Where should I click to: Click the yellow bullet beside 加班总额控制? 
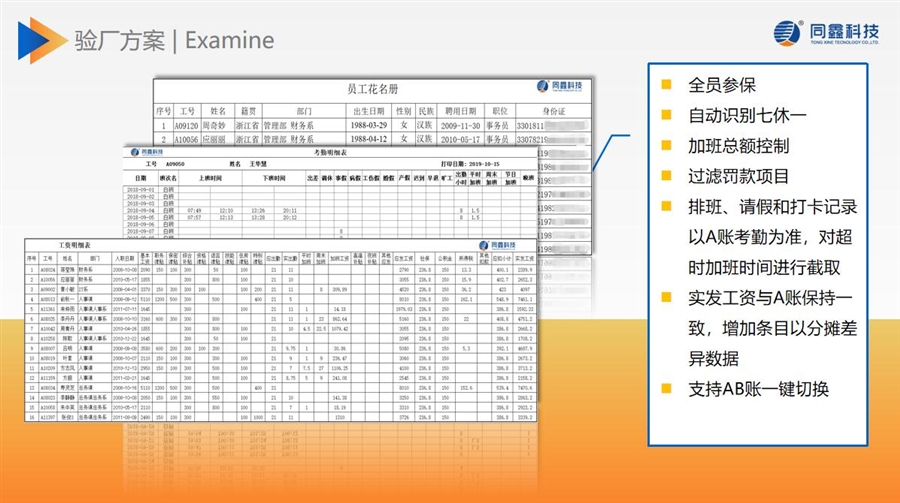[x=666, y=146]
